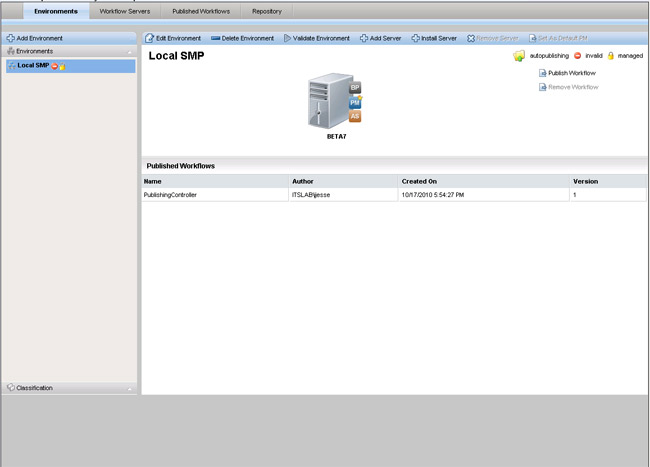
Task: Go to the Repository tab
Action: (x=267, y=11)
